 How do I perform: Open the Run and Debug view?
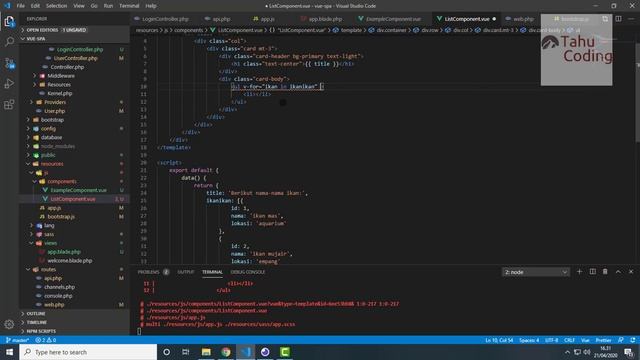(x=9, y=84)
